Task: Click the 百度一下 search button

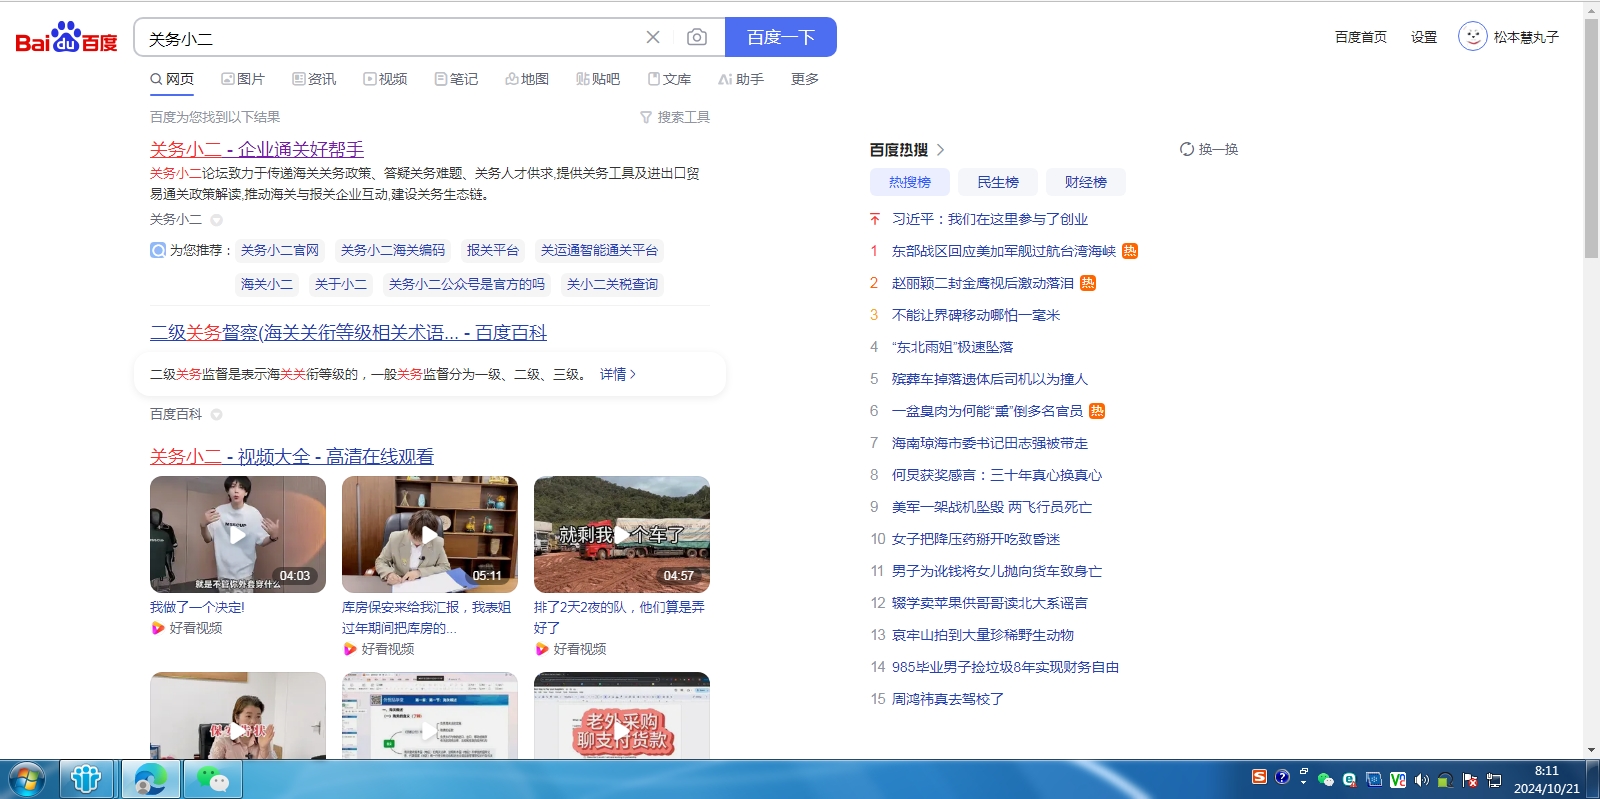Action: click(x=781, y=37)
